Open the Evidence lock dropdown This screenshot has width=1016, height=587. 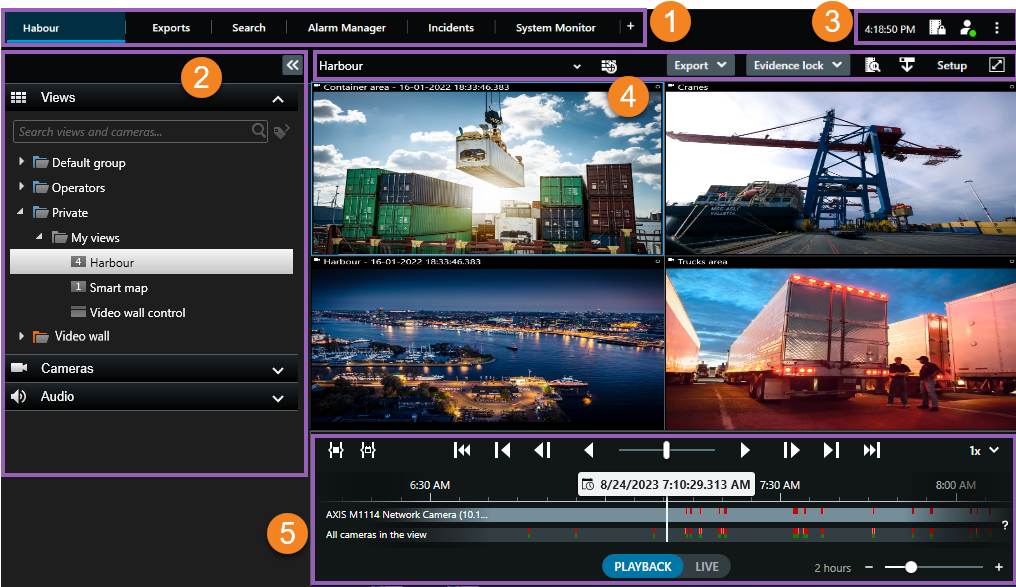[797, 65]
